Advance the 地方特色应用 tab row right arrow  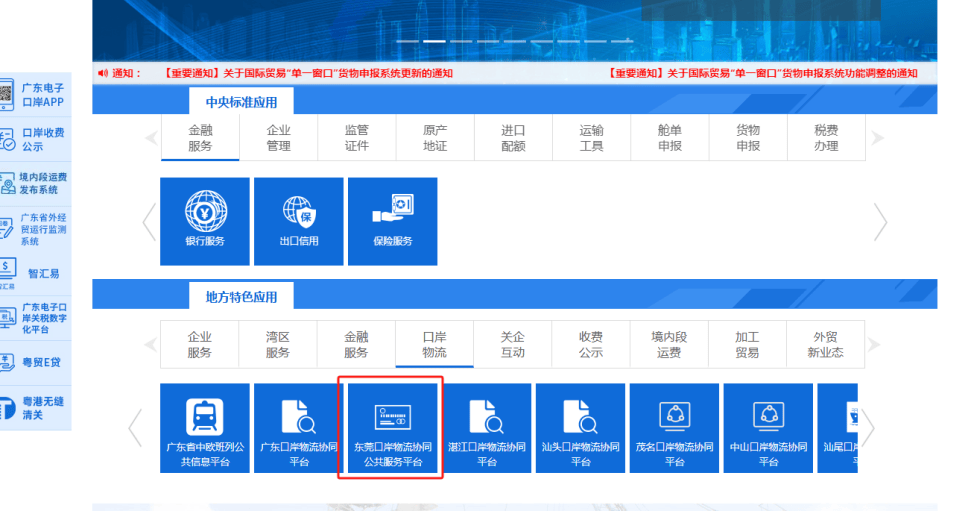click(877, 345)
